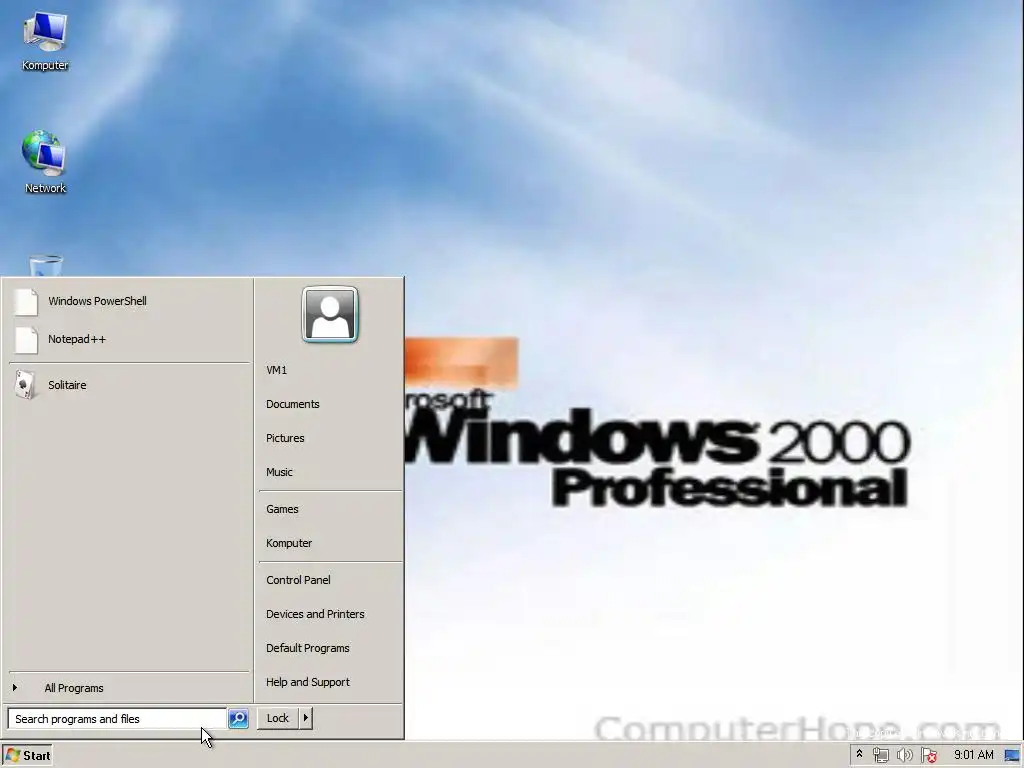The width and height of the screenshot is (1024, 768).
Task: Click the Show desktop icon in tray
Action: click(1012, 756)
